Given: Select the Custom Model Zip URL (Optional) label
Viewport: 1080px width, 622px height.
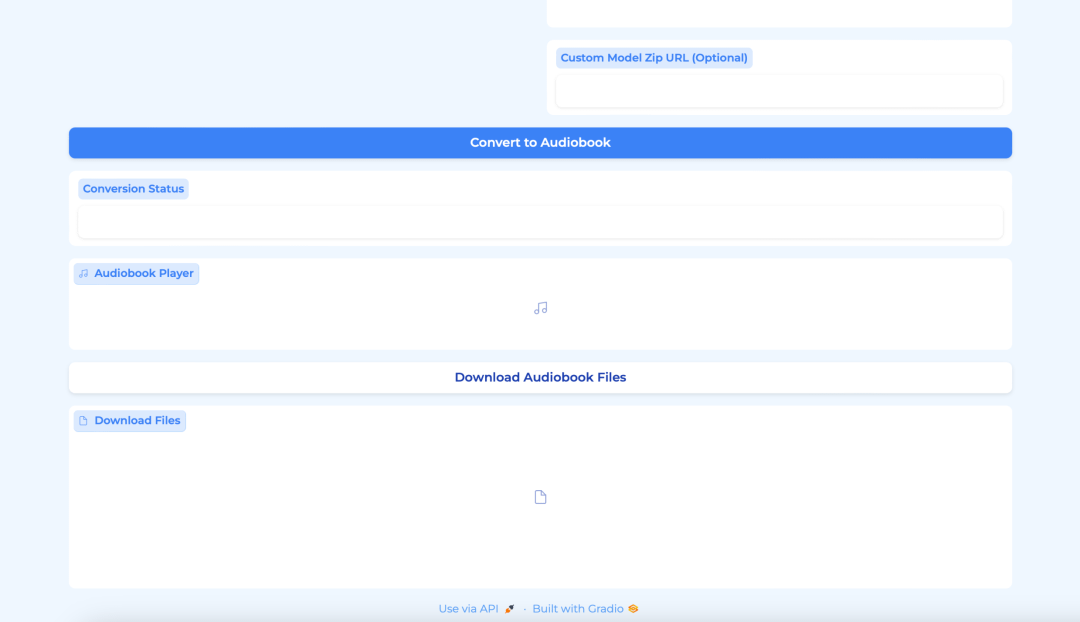Looking at the screenshot, I should point(654,58).
